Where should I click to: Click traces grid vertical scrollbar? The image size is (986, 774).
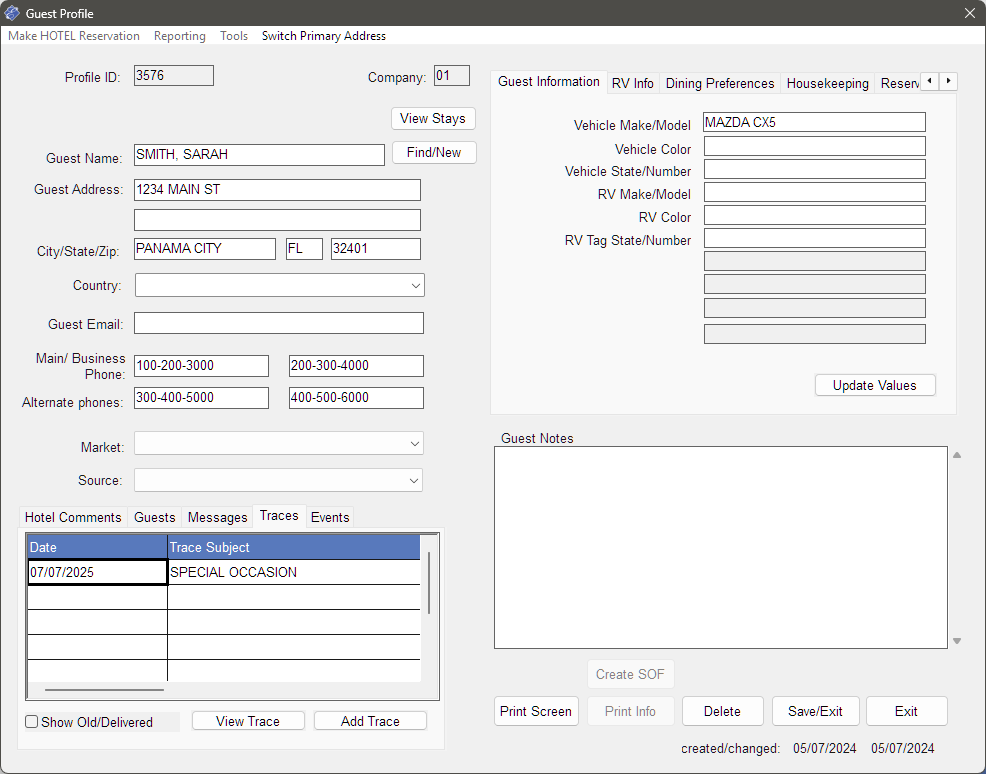coord(429,583)
